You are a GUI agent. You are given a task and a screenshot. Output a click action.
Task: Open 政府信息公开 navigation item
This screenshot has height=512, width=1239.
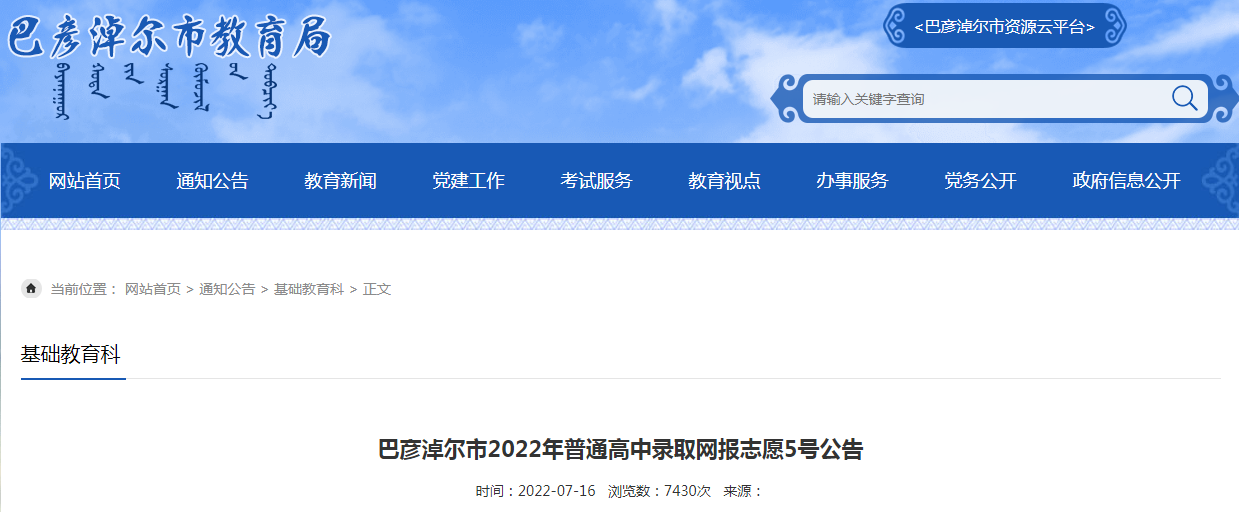[x=1127, y=181]
